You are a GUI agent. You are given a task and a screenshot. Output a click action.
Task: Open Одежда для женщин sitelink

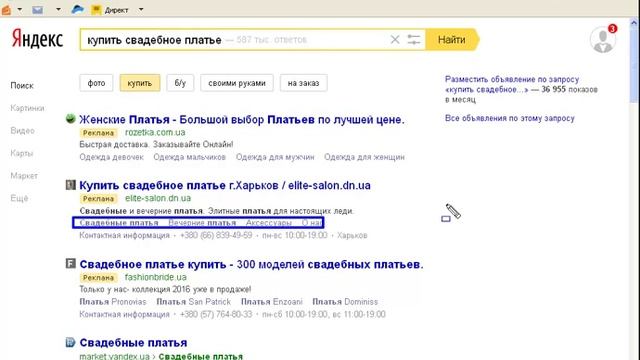(364, 157)
